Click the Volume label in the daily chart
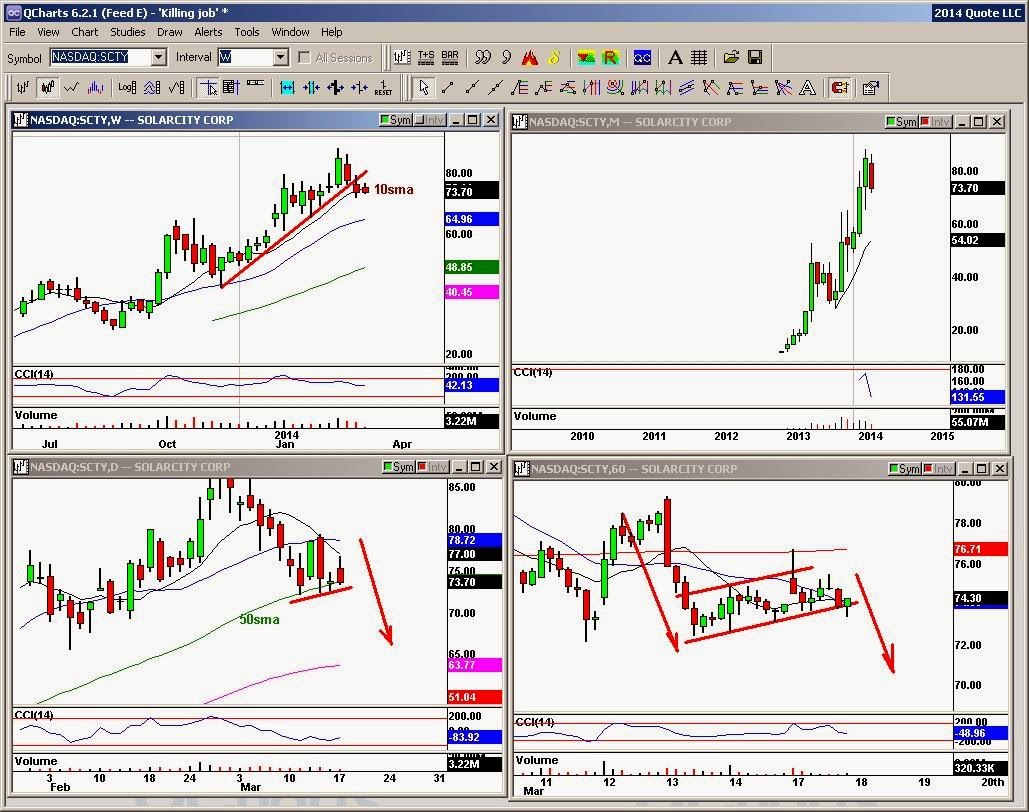This screenshot has width=1029, height=812. coord(36,761)
